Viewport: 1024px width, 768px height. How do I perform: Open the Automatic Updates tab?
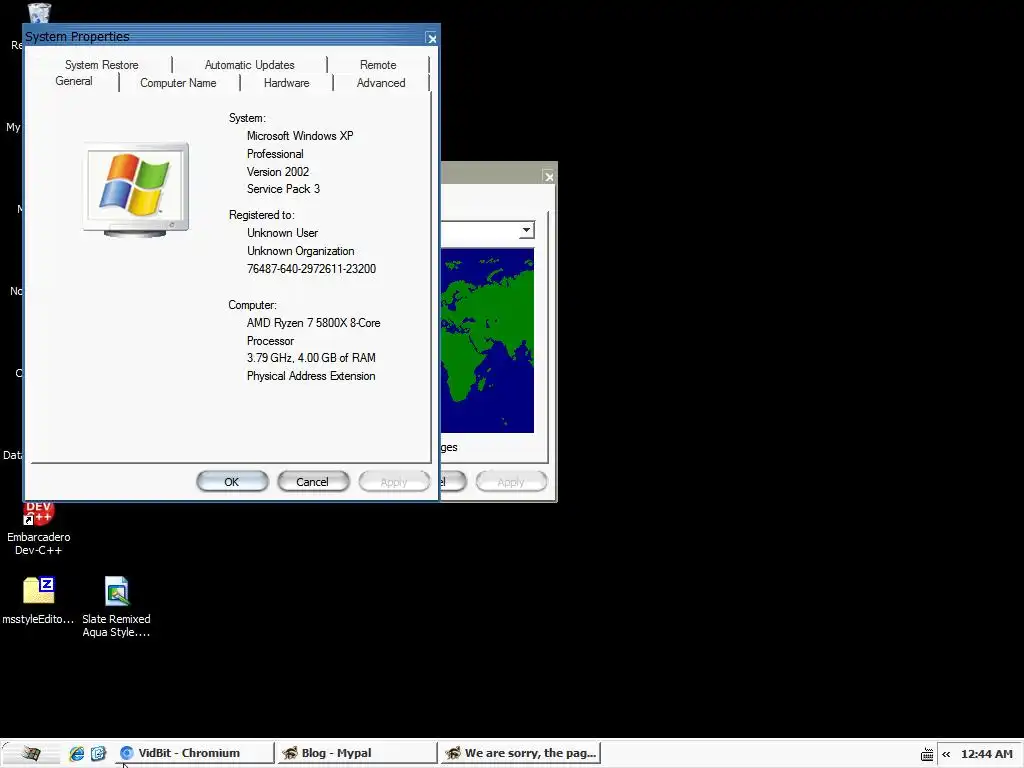click(249, 65)
